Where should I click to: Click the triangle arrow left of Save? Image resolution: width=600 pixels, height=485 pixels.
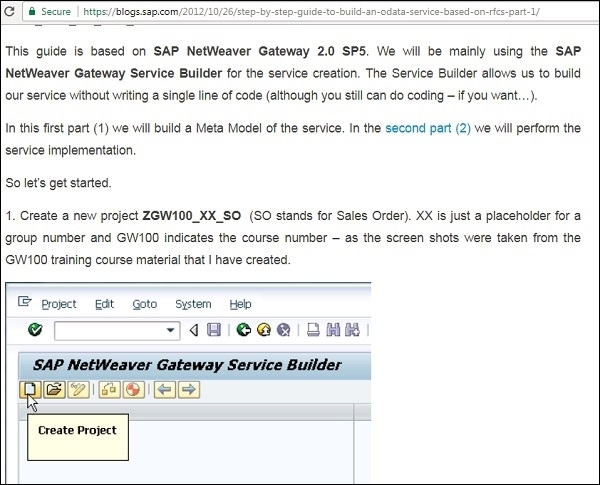pyautogui.click(x=194, y=330)
